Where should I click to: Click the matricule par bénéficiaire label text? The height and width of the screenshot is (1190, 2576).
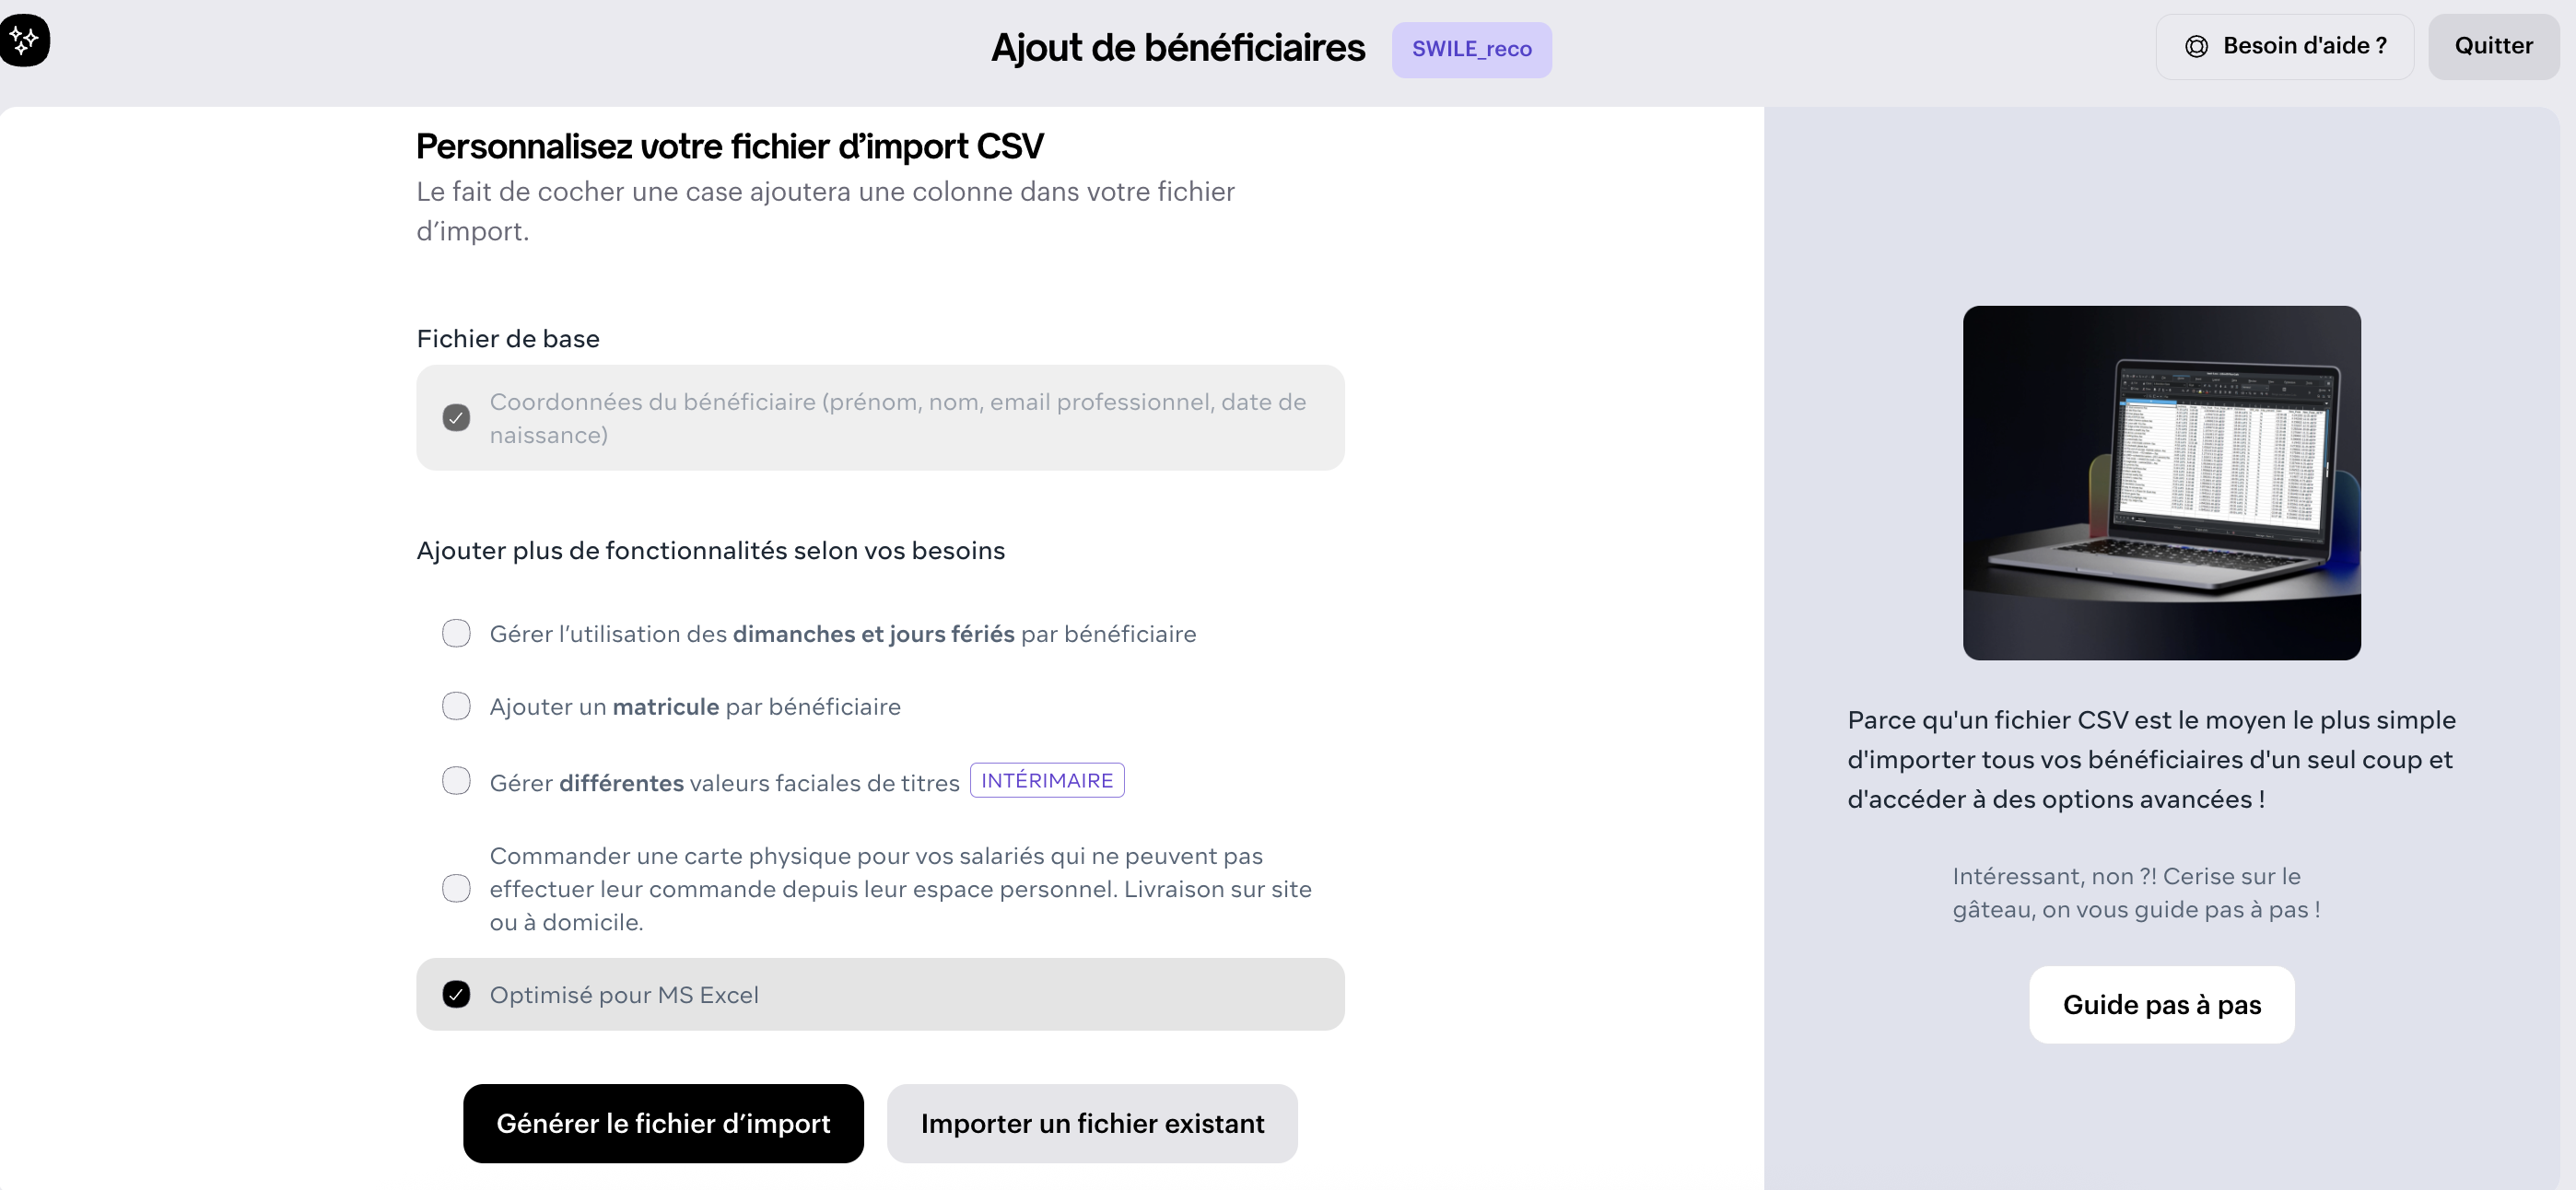(695, 707)
